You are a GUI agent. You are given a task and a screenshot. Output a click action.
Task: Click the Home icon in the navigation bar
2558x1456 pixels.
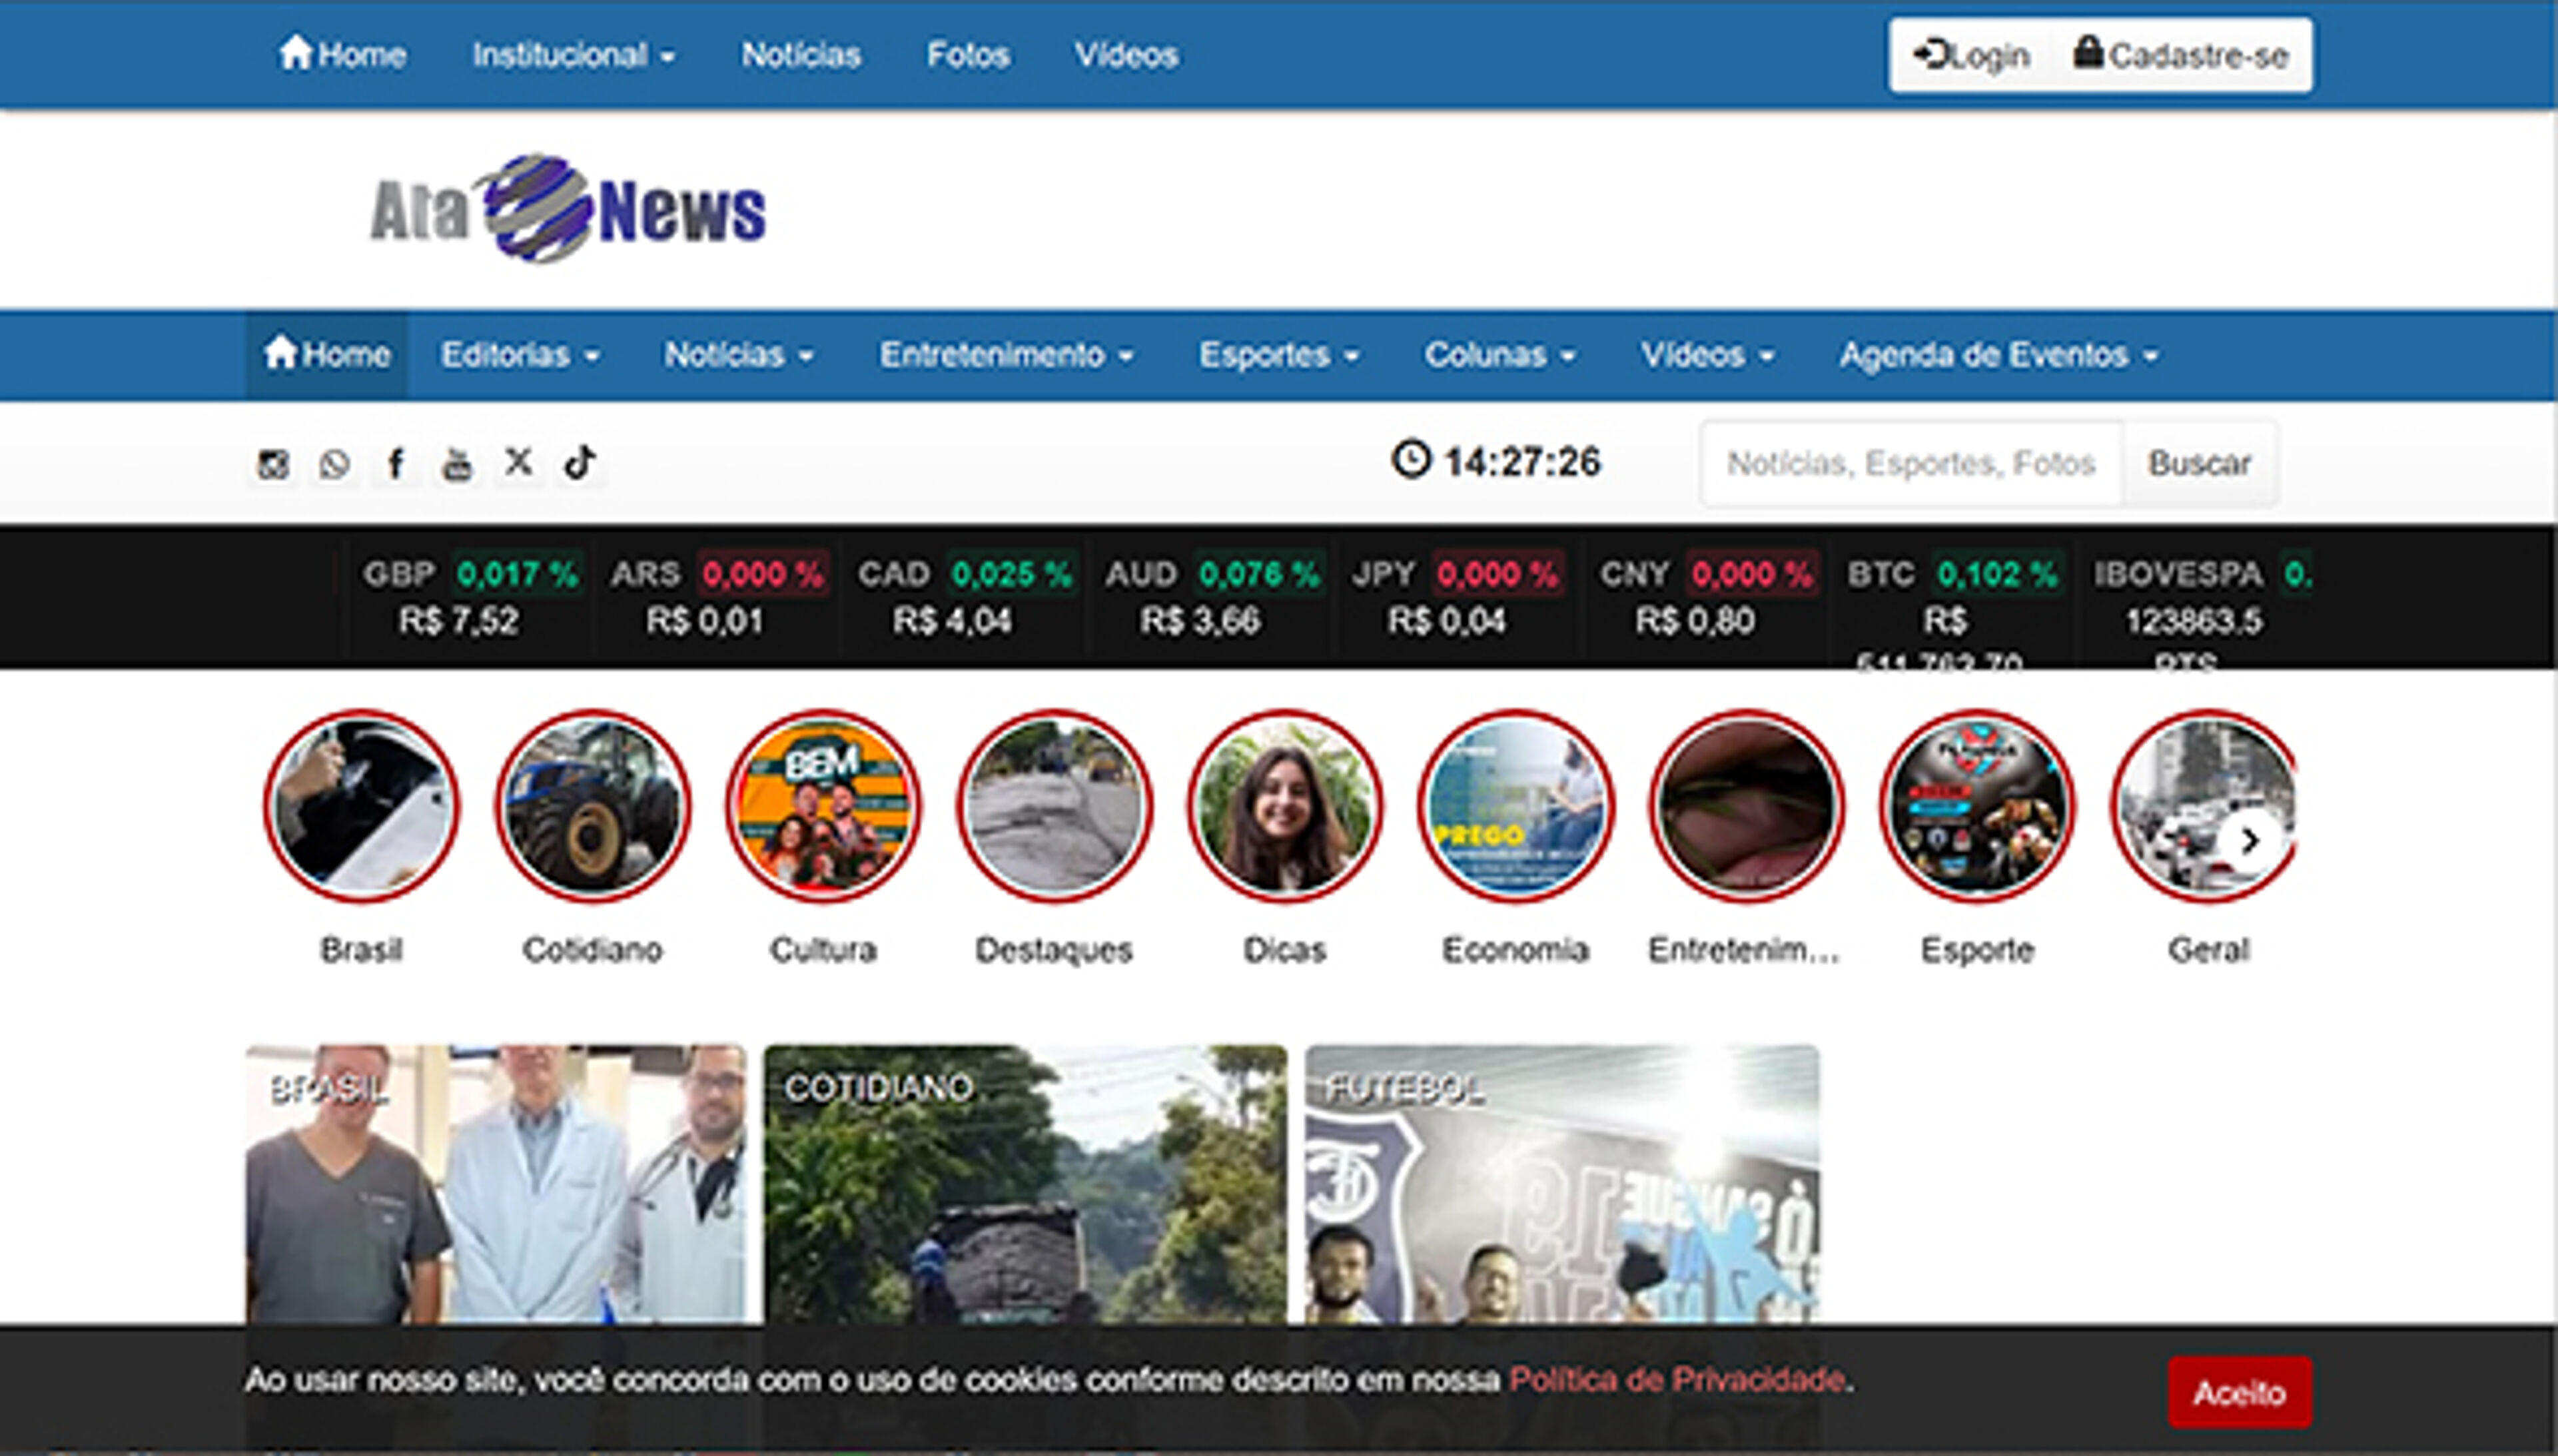[x=326, y=354]
